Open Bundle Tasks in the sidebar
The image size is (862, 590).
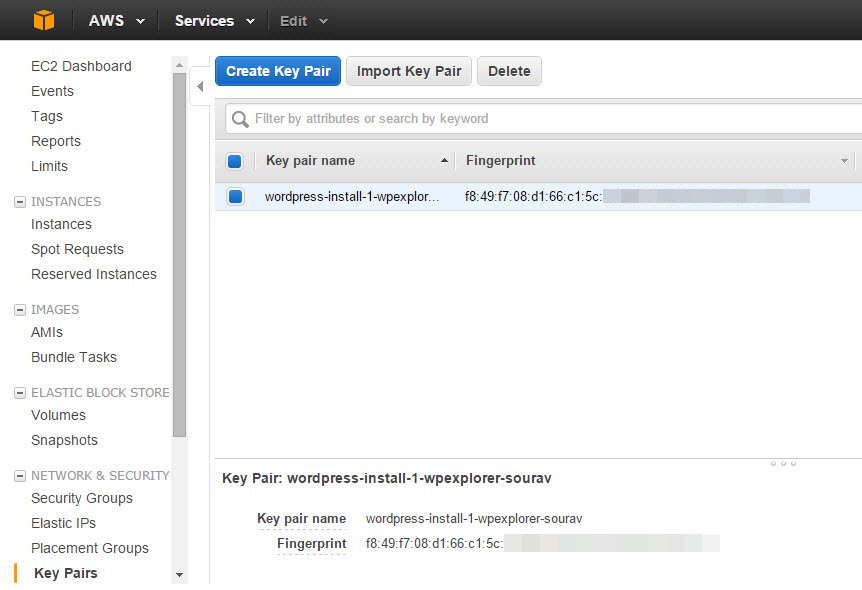click(74, 357)
